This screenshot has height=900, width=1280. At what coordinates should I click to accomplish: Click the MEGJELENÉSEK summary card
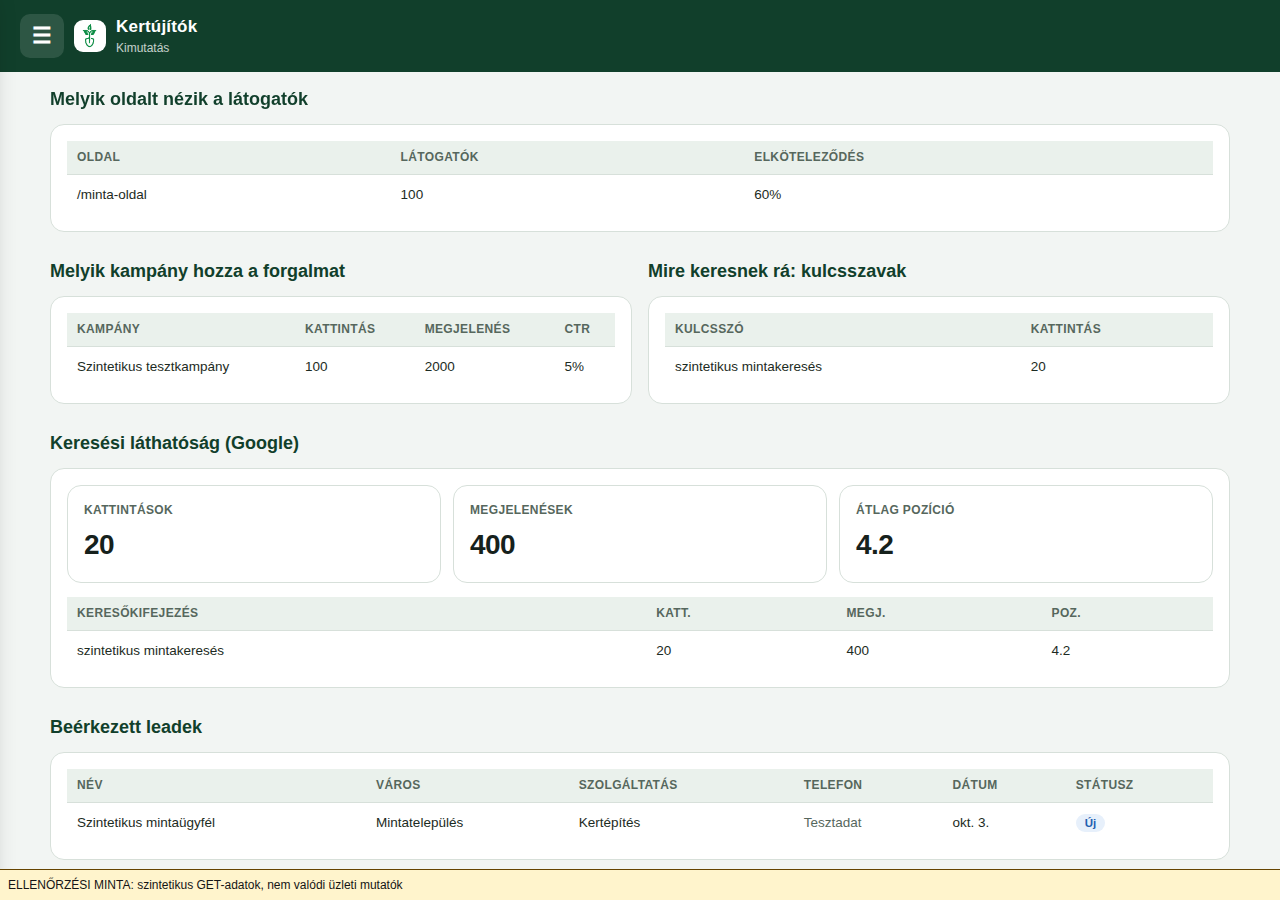click(x=640, y=534)
